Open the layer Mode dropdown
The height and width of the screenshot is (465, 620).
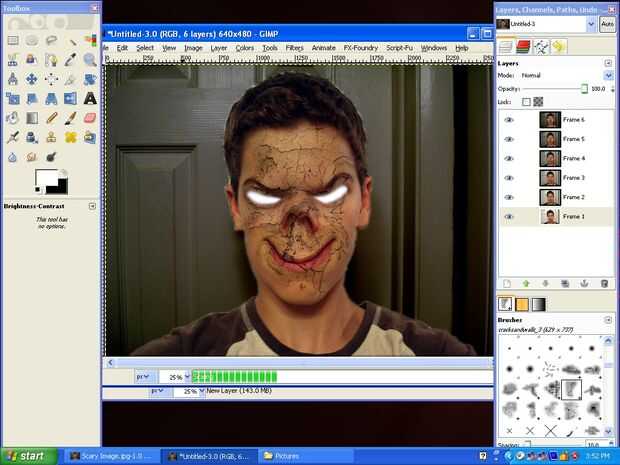pyautogui.click(x=608, y=75)
